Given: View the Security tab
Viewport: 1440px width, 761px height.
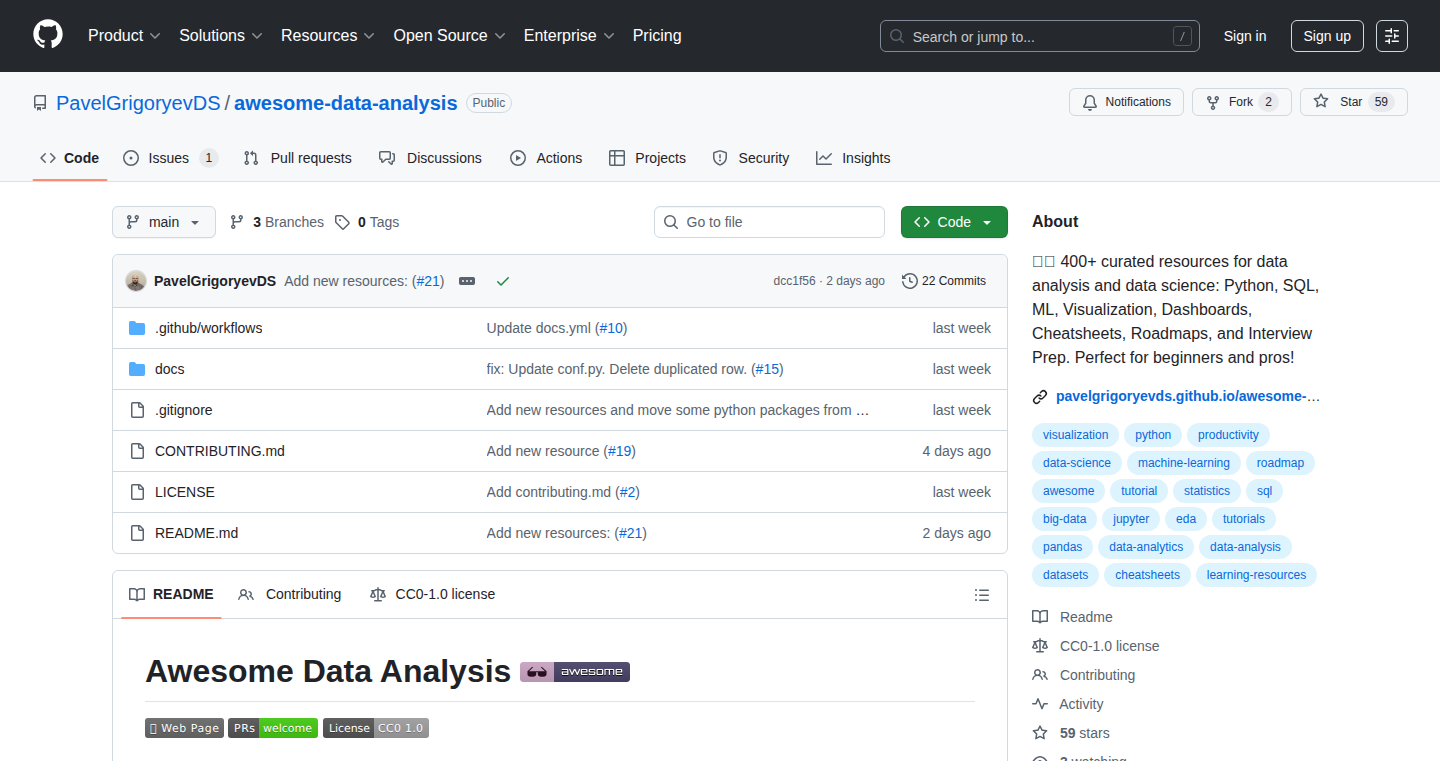Looking at the screenshot, I should tap(750, 158).
